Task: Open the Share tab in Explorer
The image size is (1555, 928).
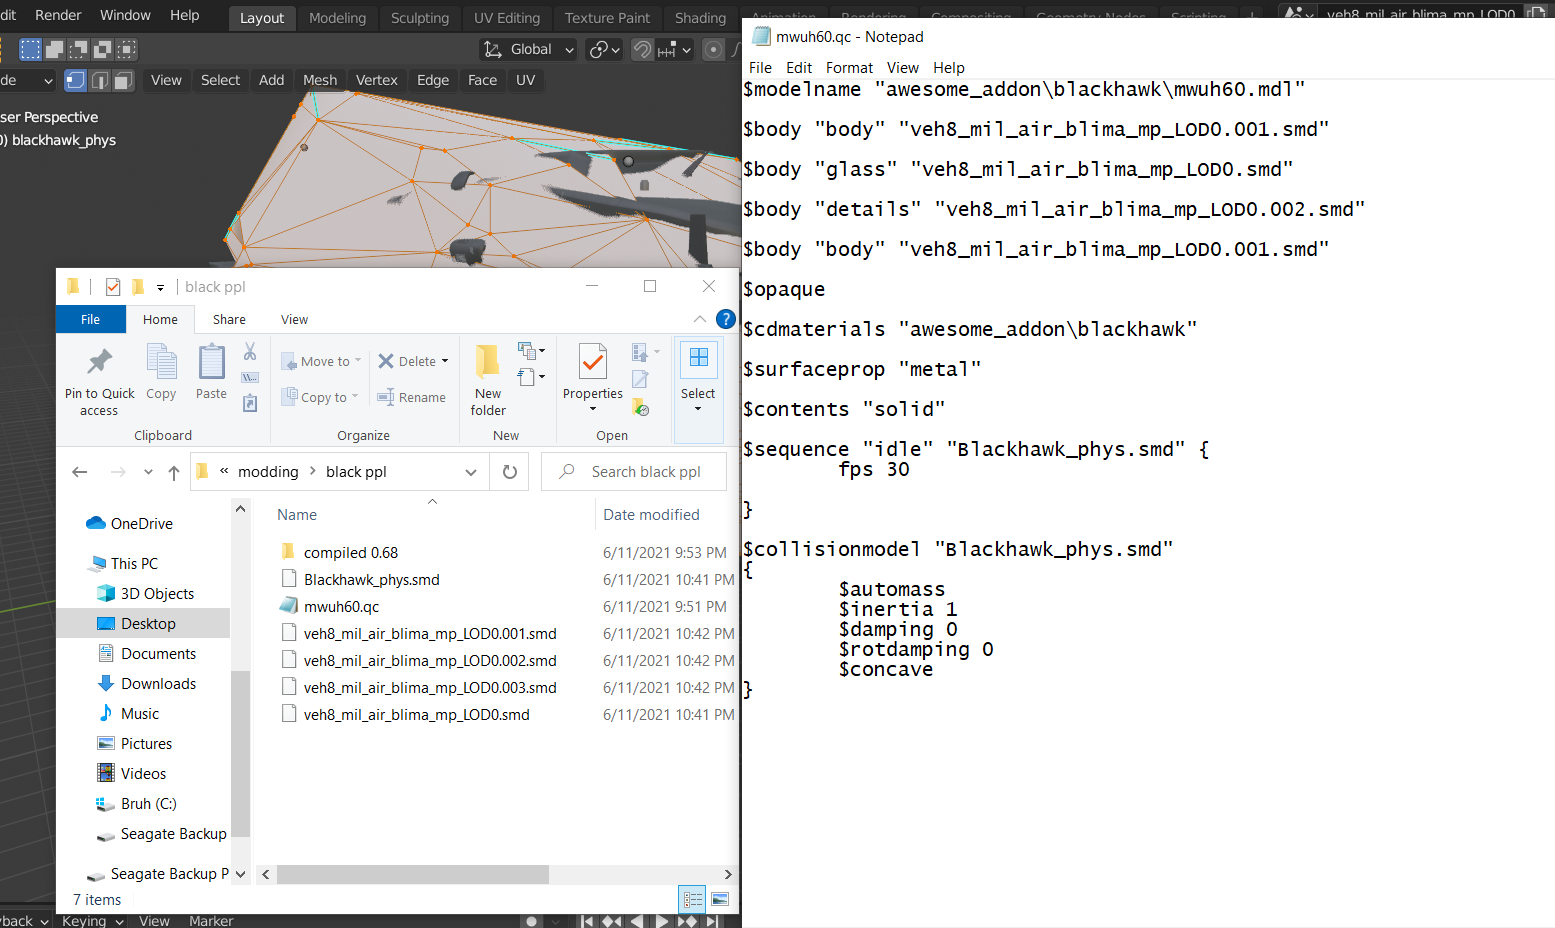Action: [229, 319]
